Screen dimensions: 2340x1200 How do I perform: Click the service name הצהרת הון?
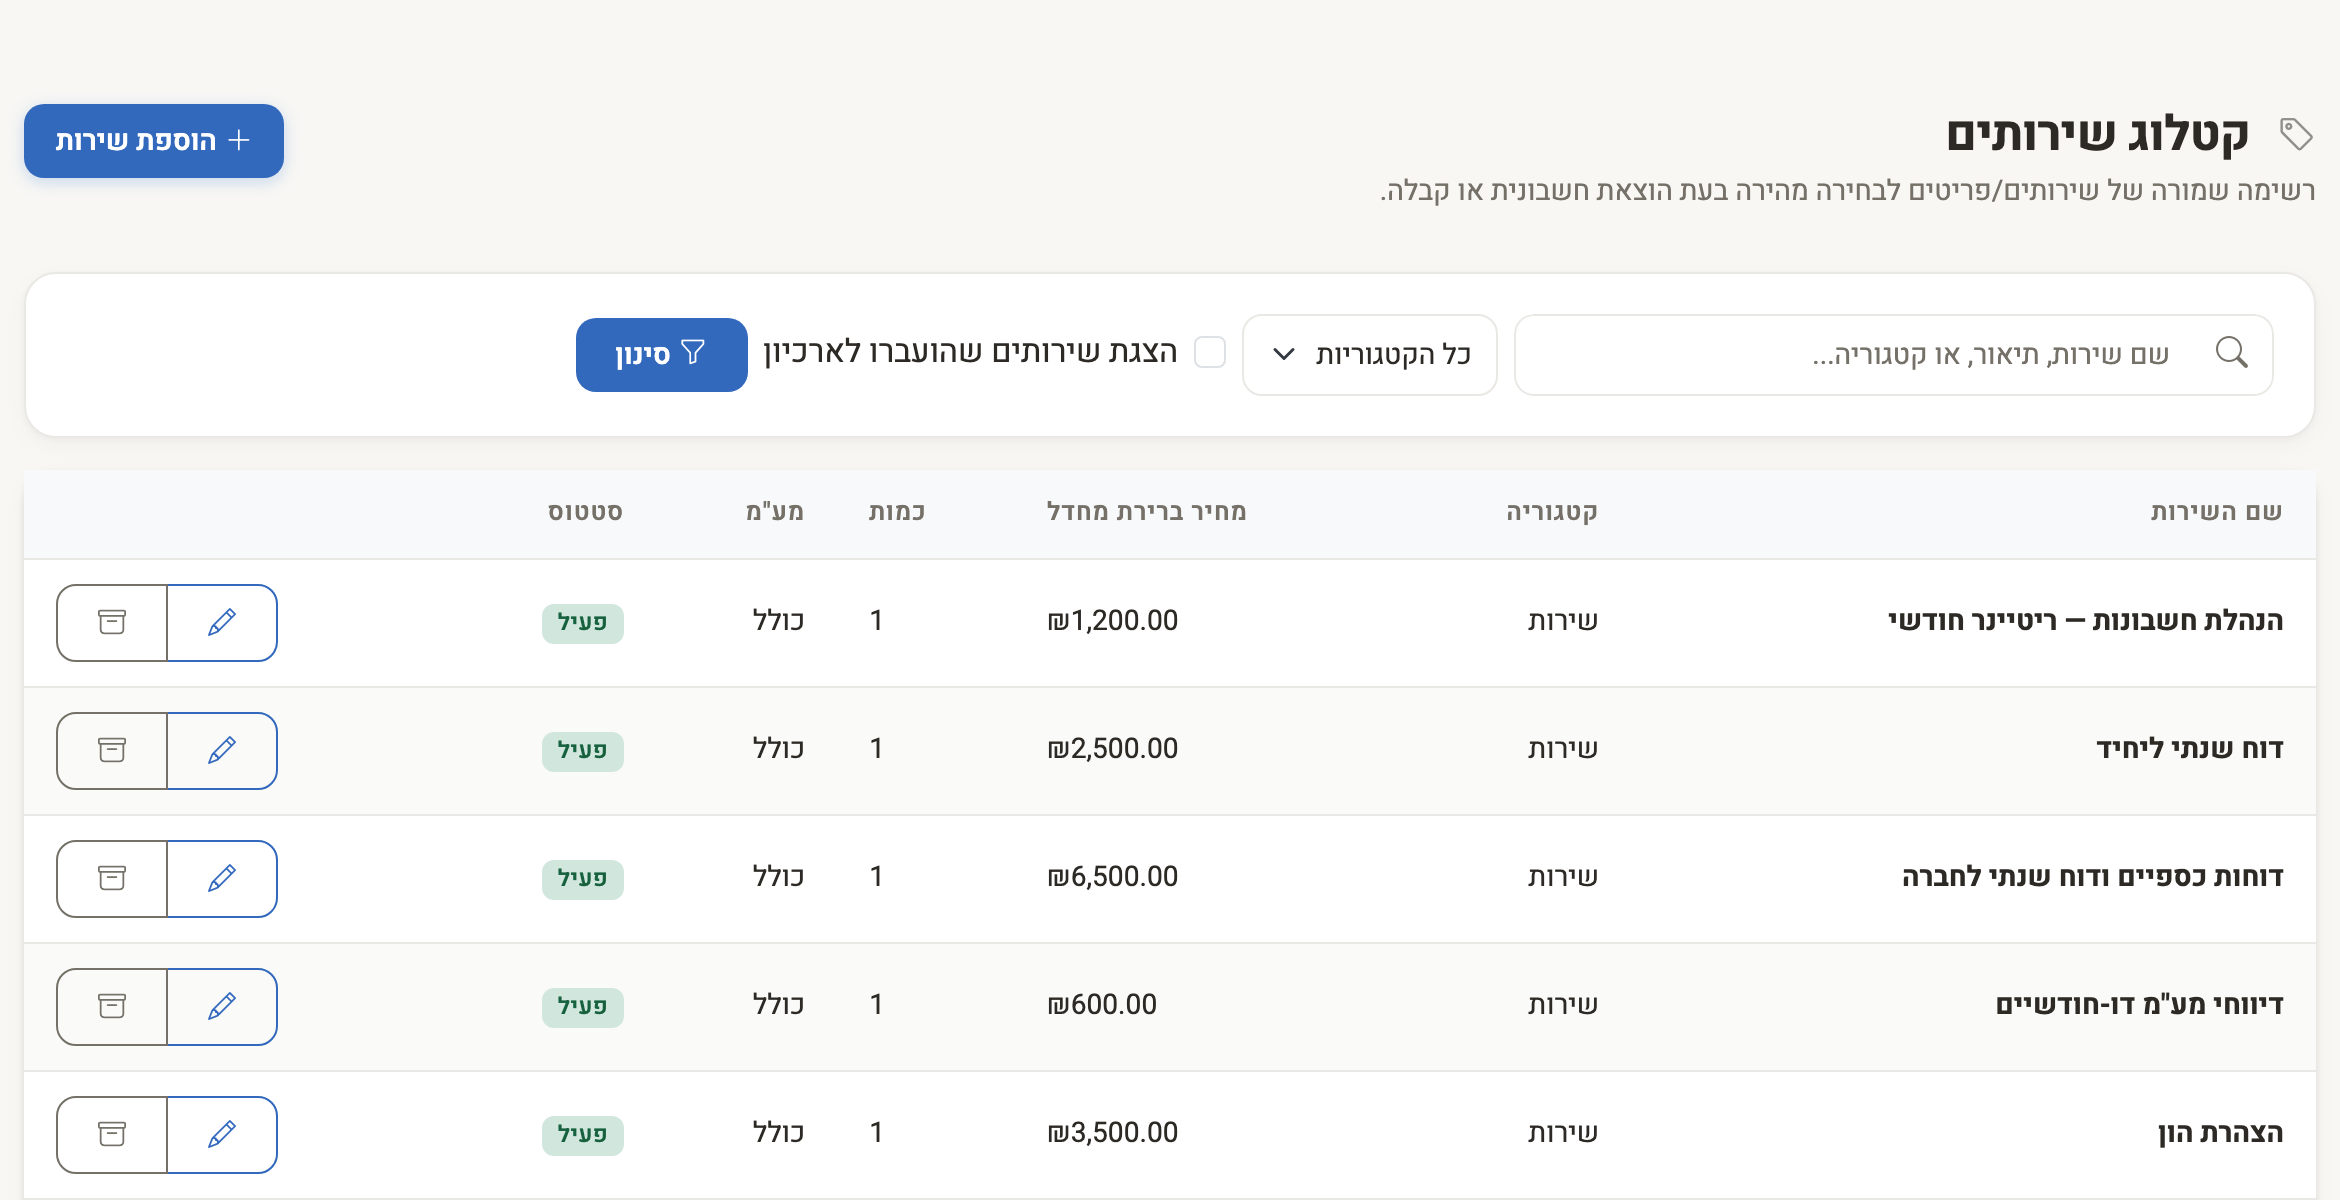click(x=2220, y=1133)
